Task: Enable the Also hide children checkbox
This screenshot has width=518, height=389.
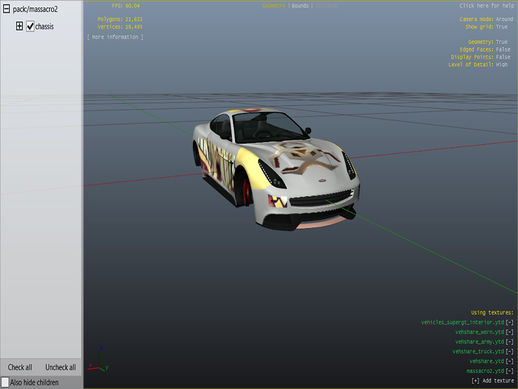Action: click(5, 382)
